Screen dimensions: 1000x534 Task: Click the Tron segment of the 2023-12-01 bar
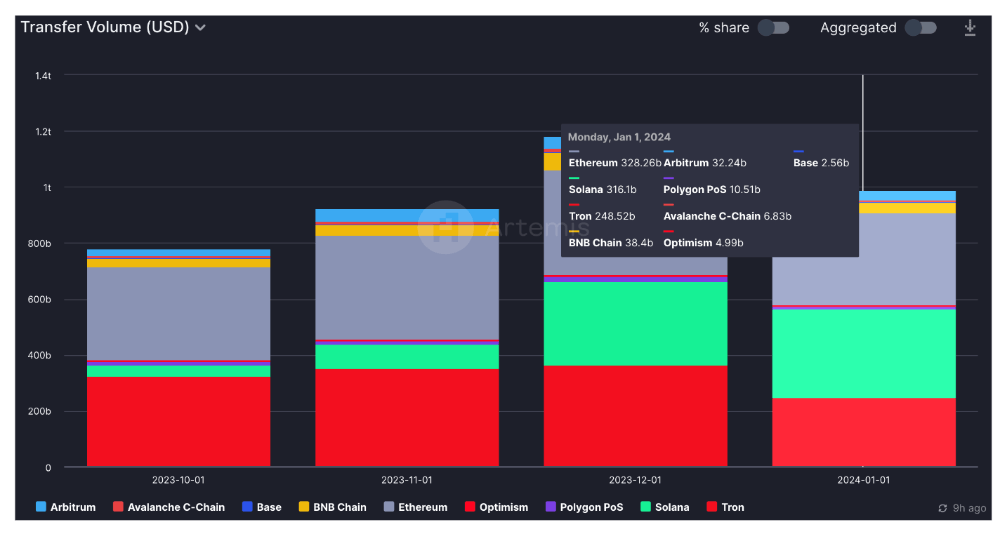[635, 416]
